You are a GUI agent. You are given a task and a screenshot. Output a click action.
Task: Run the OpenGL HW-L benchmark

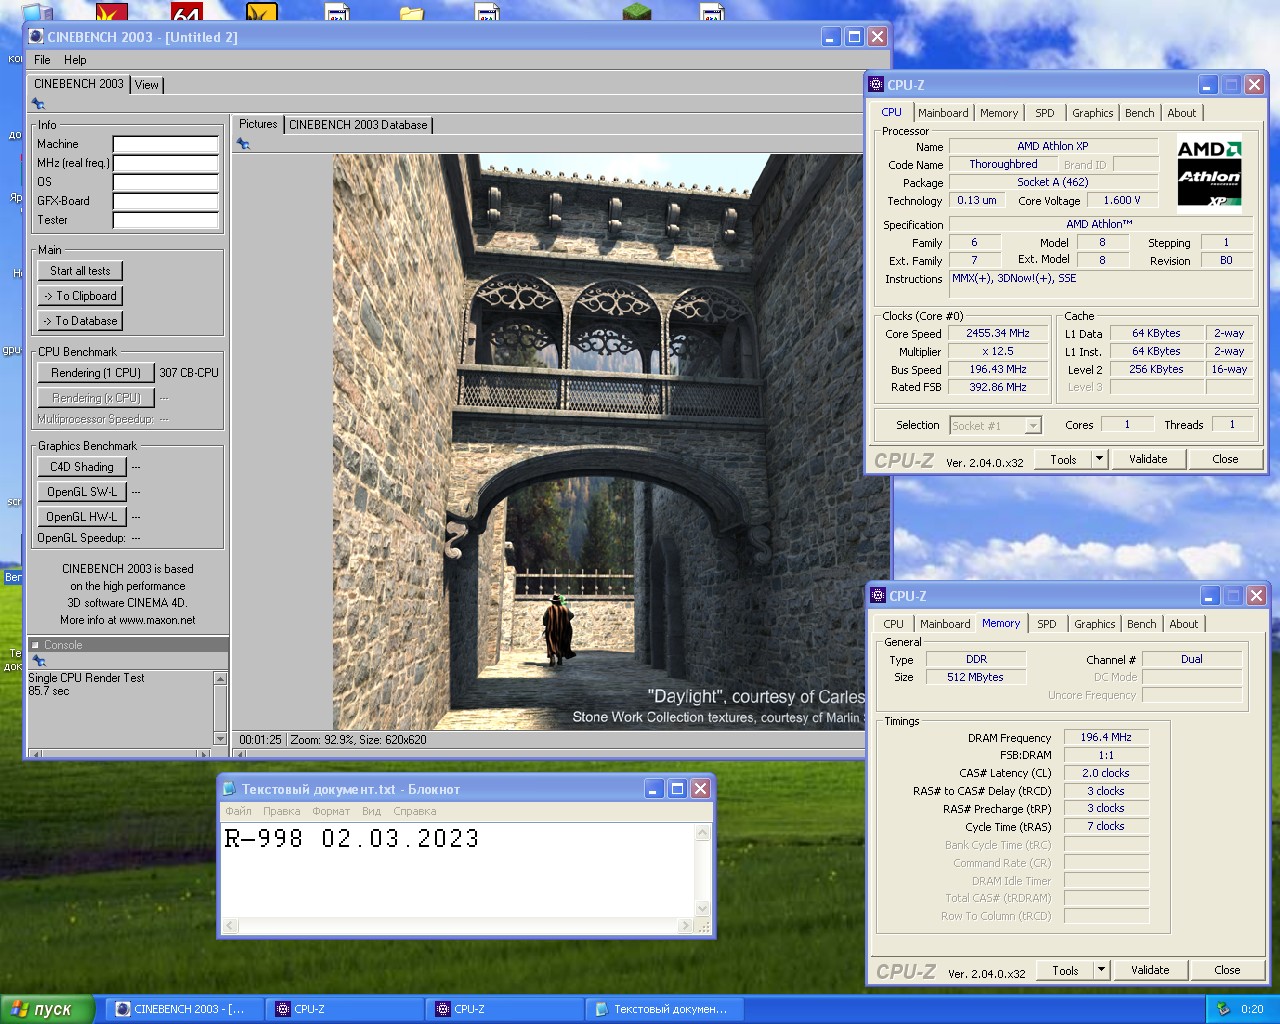(82, 517)
